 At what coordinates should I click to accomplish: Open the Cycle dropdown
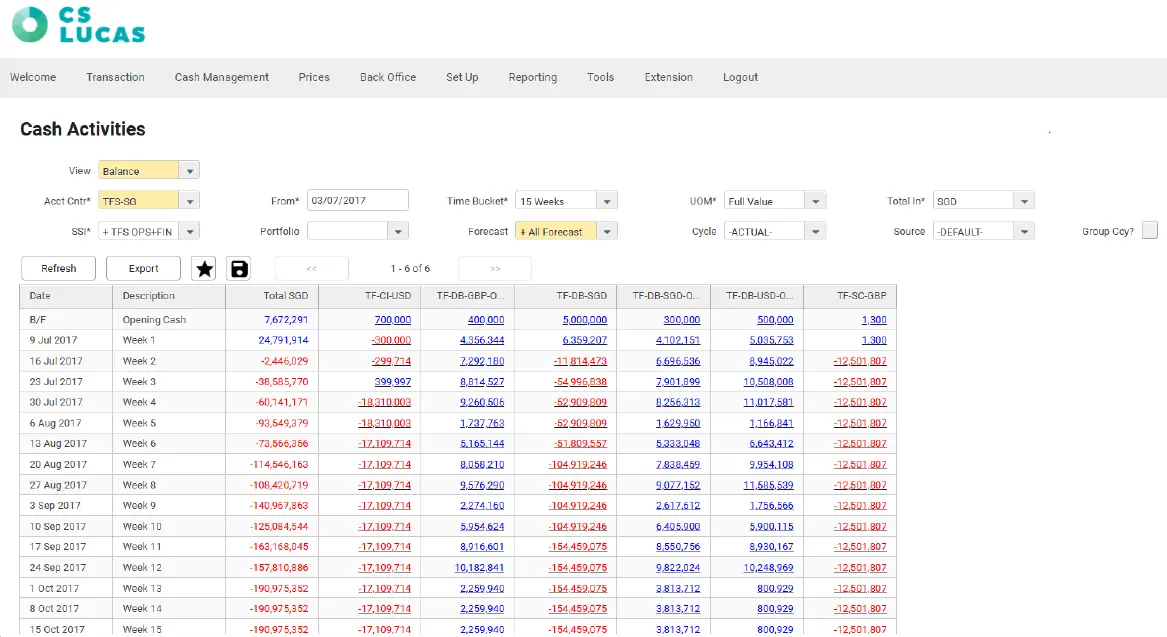point(816,231)
